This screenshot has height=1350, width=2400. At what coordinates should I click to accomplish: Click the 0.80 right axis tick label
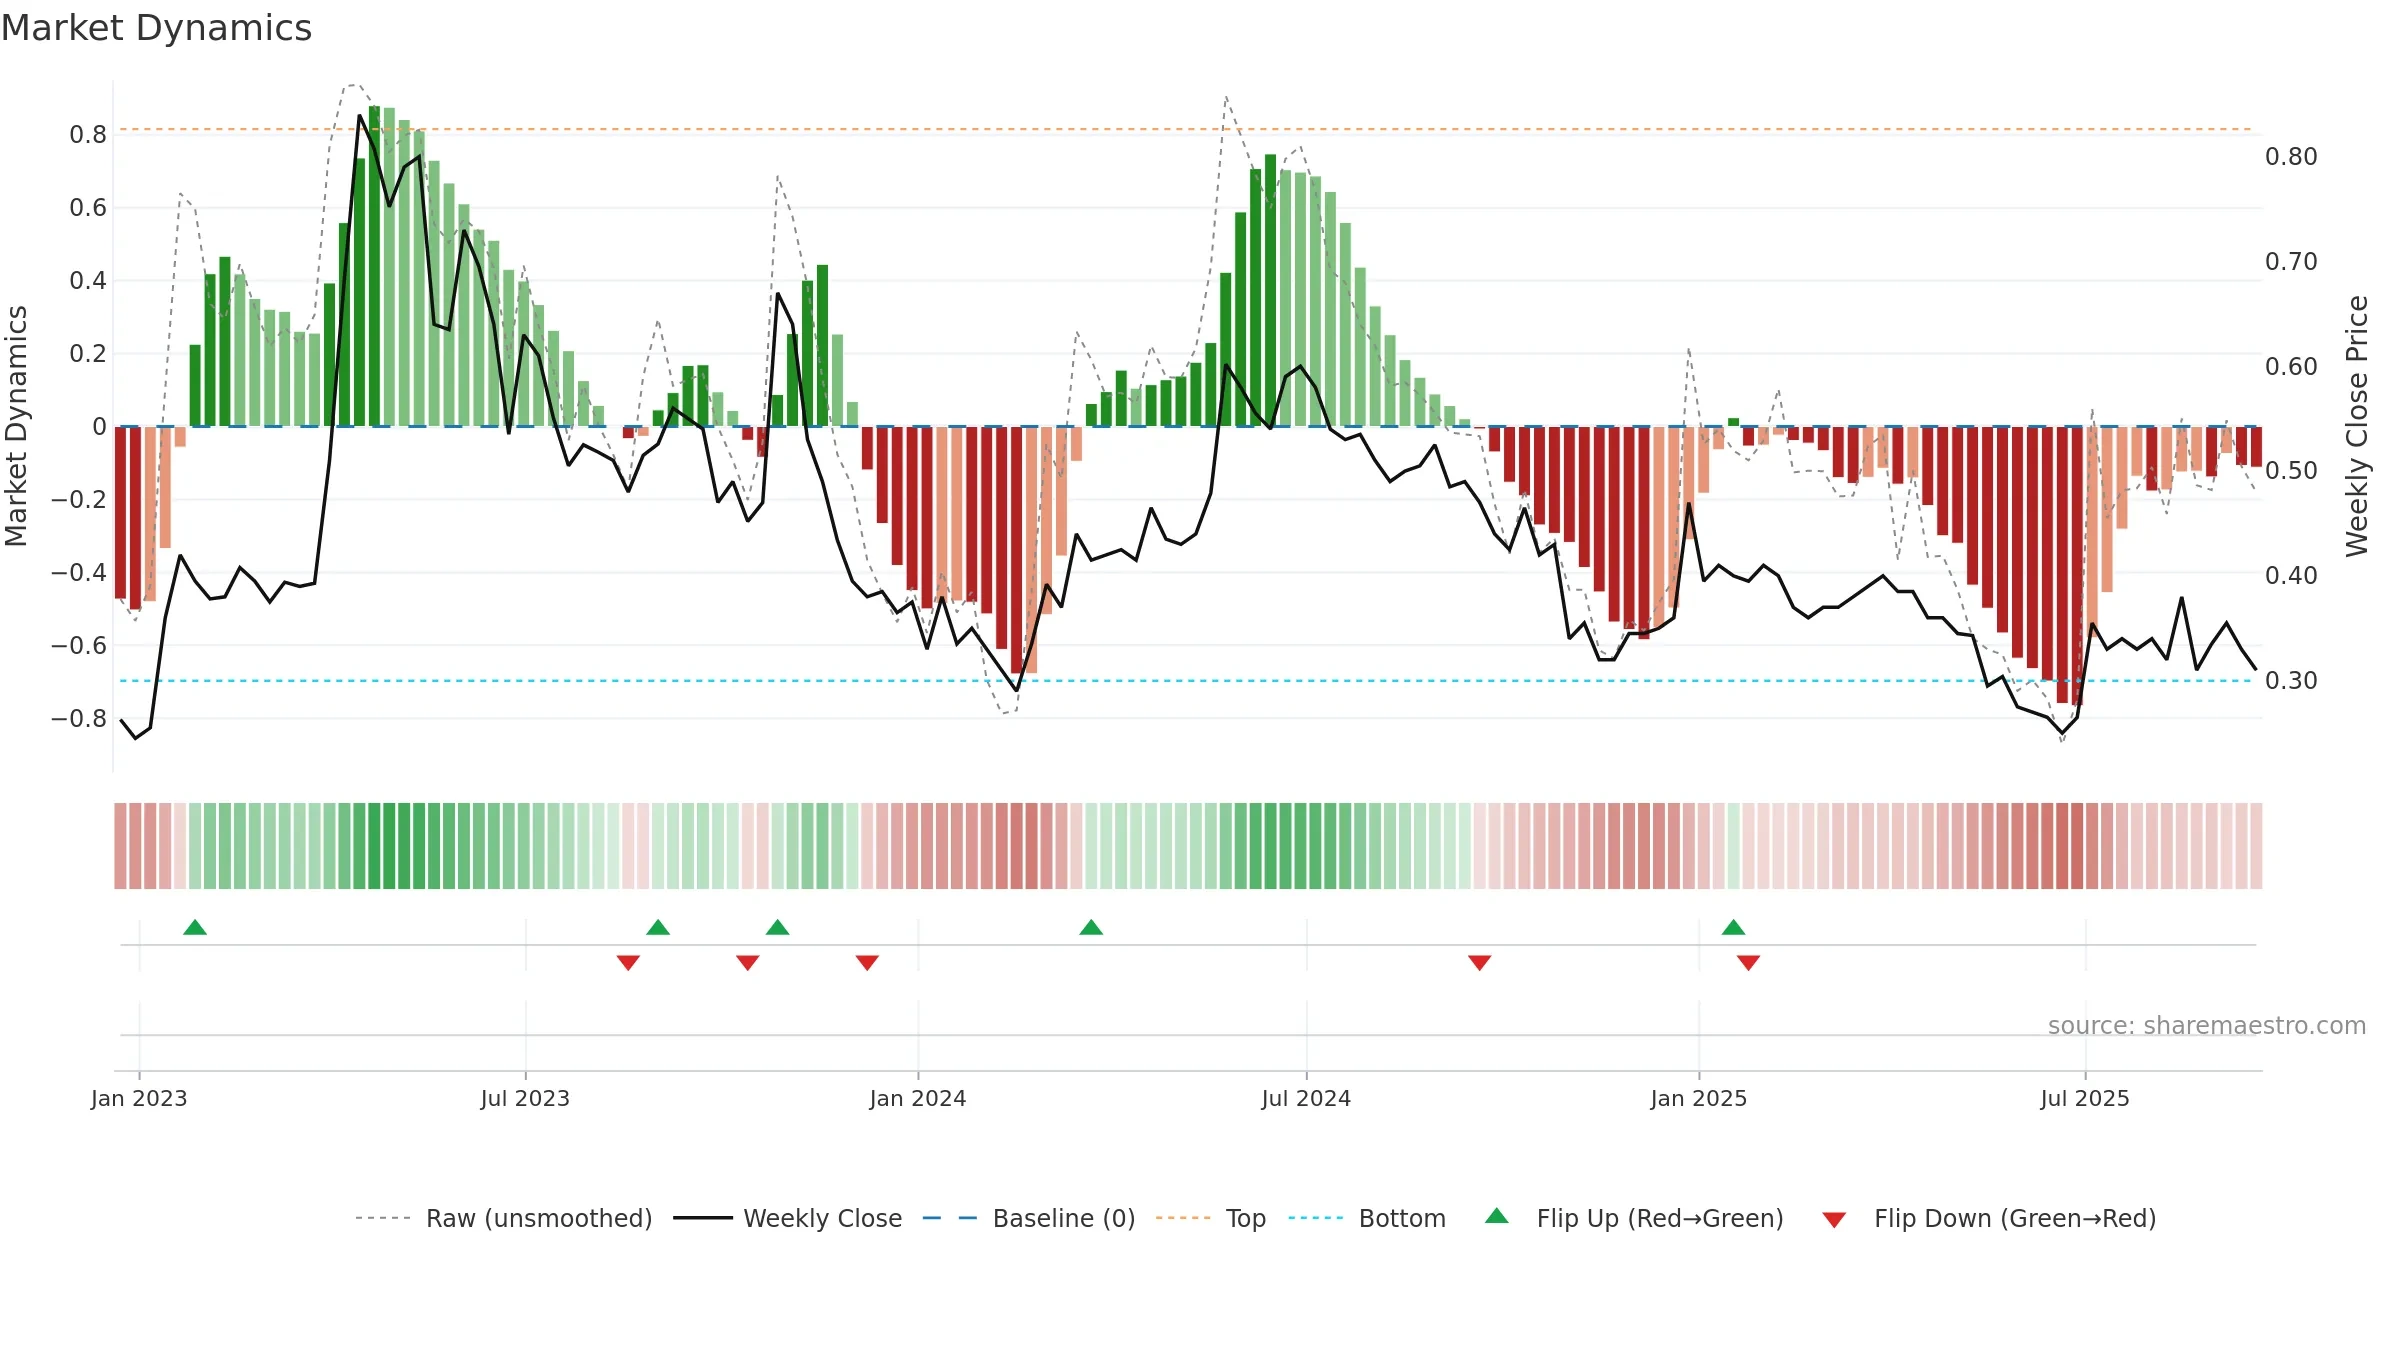[x=2291, y=157]
